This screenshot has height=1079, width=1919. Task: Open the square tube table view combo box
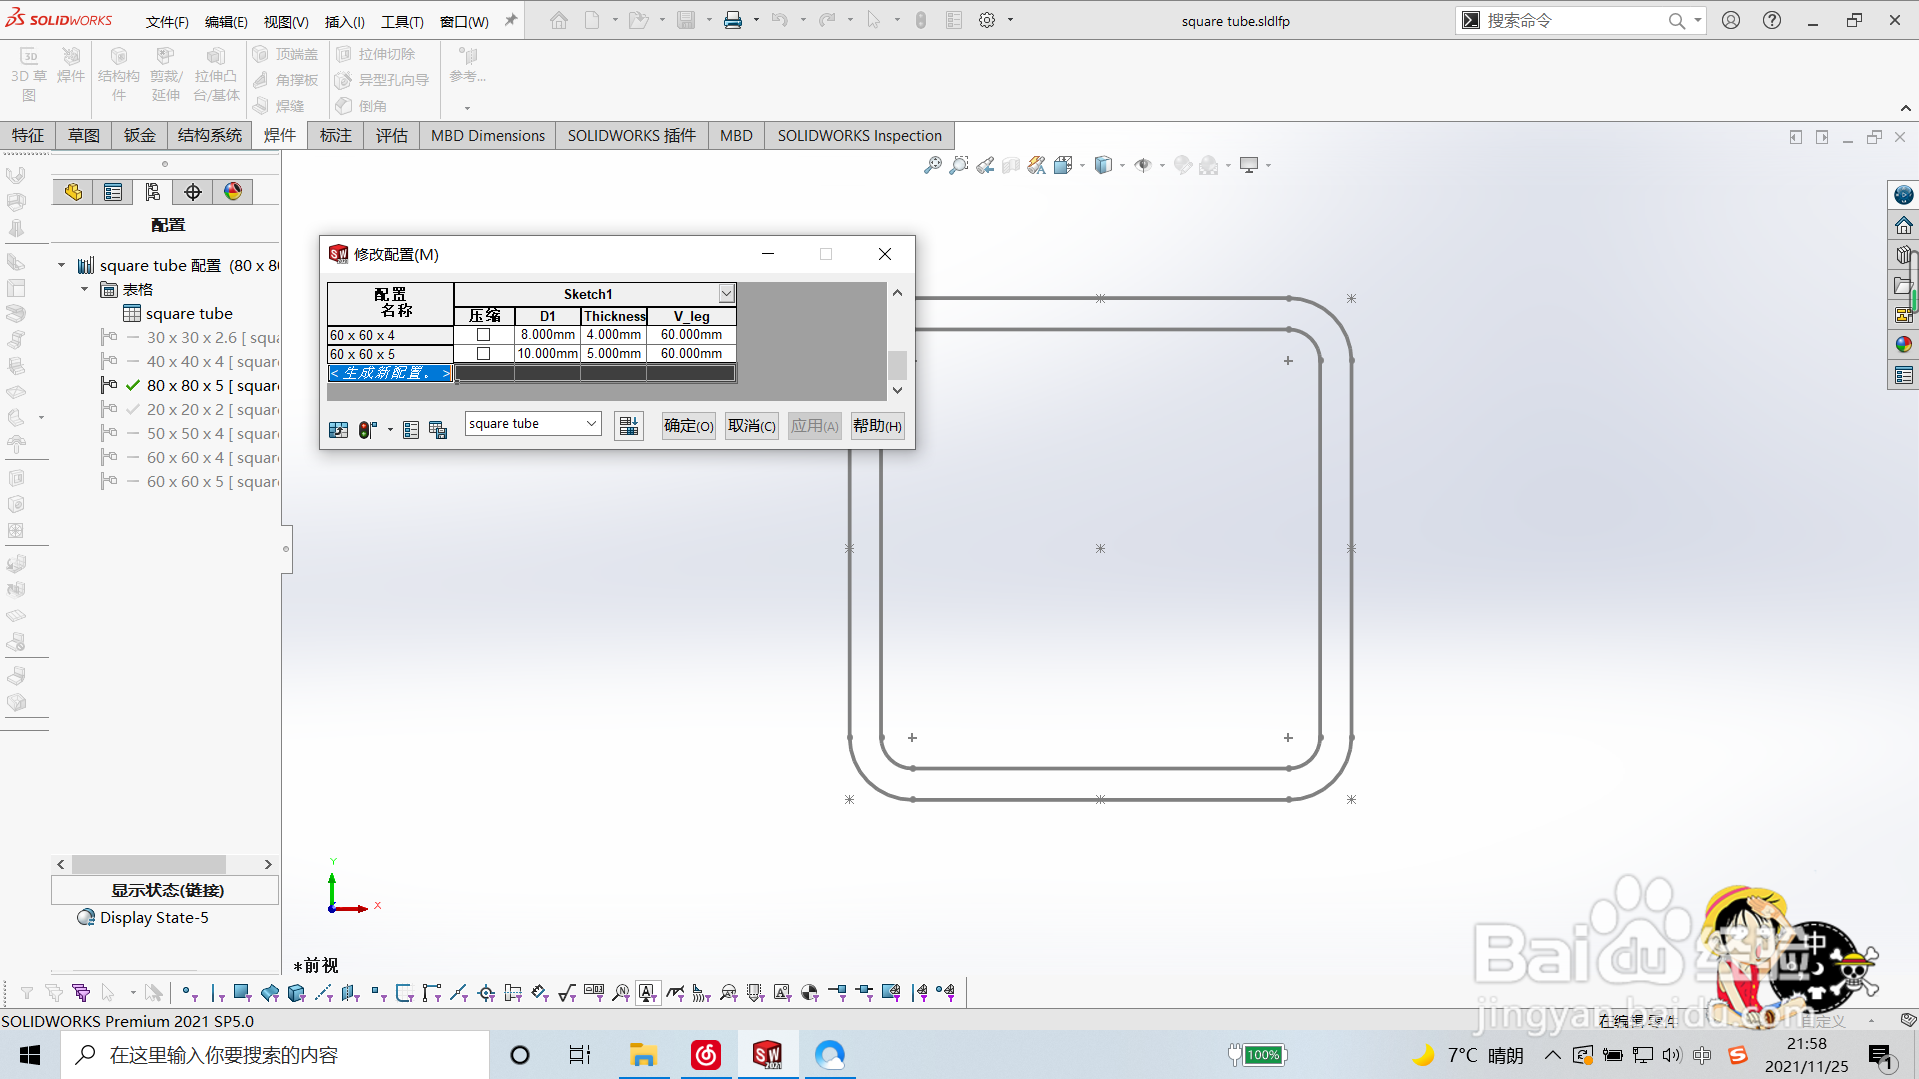click(x=532, y=424)
